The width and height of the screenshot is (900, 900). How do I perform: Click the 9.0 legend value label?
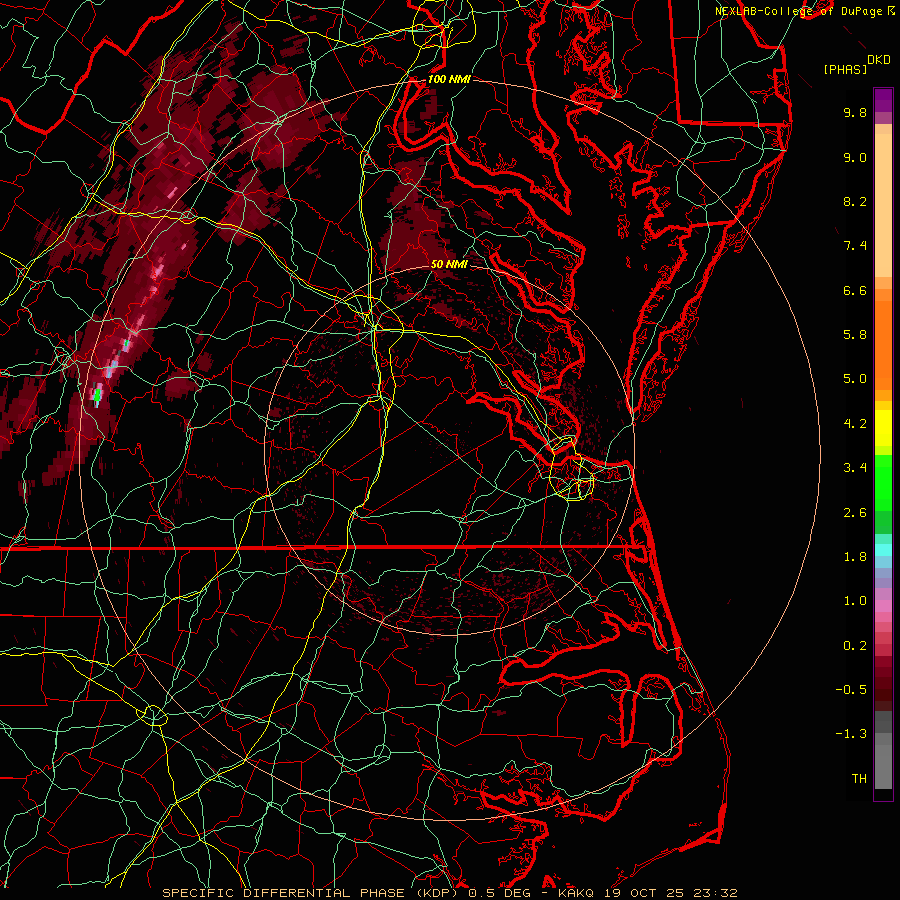pos(855,157)
